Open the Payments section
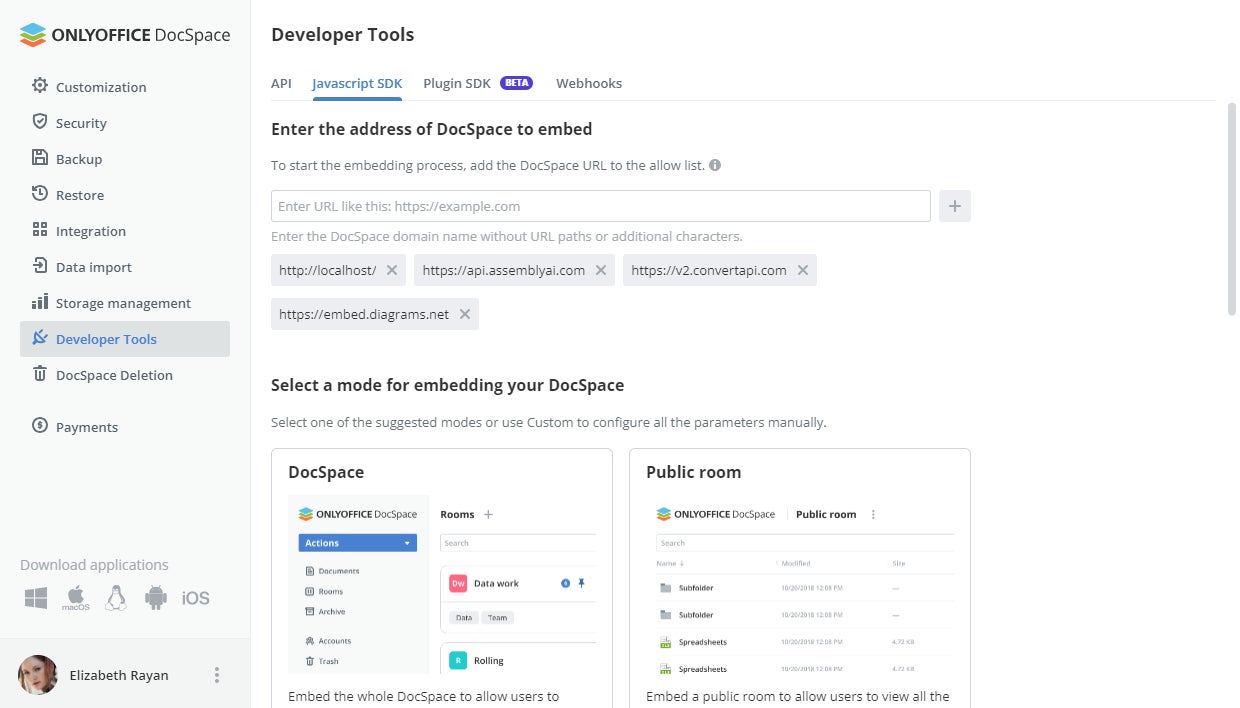The image size is (1240, 708). 87,427
